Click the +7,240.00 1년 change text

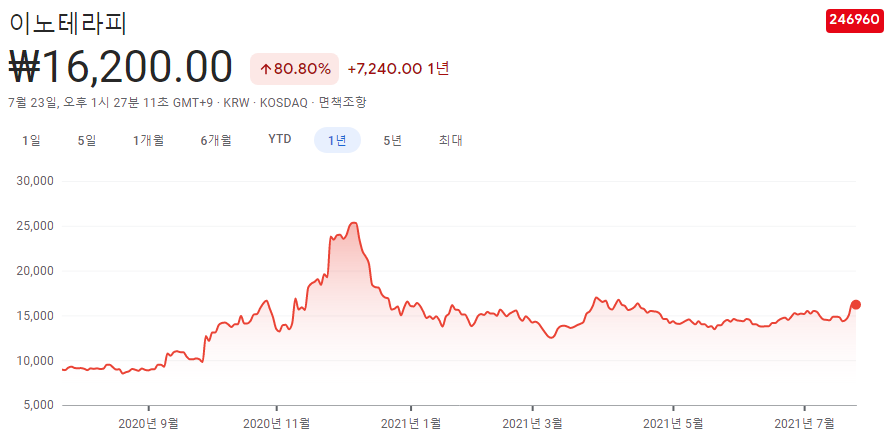(399, 69)
